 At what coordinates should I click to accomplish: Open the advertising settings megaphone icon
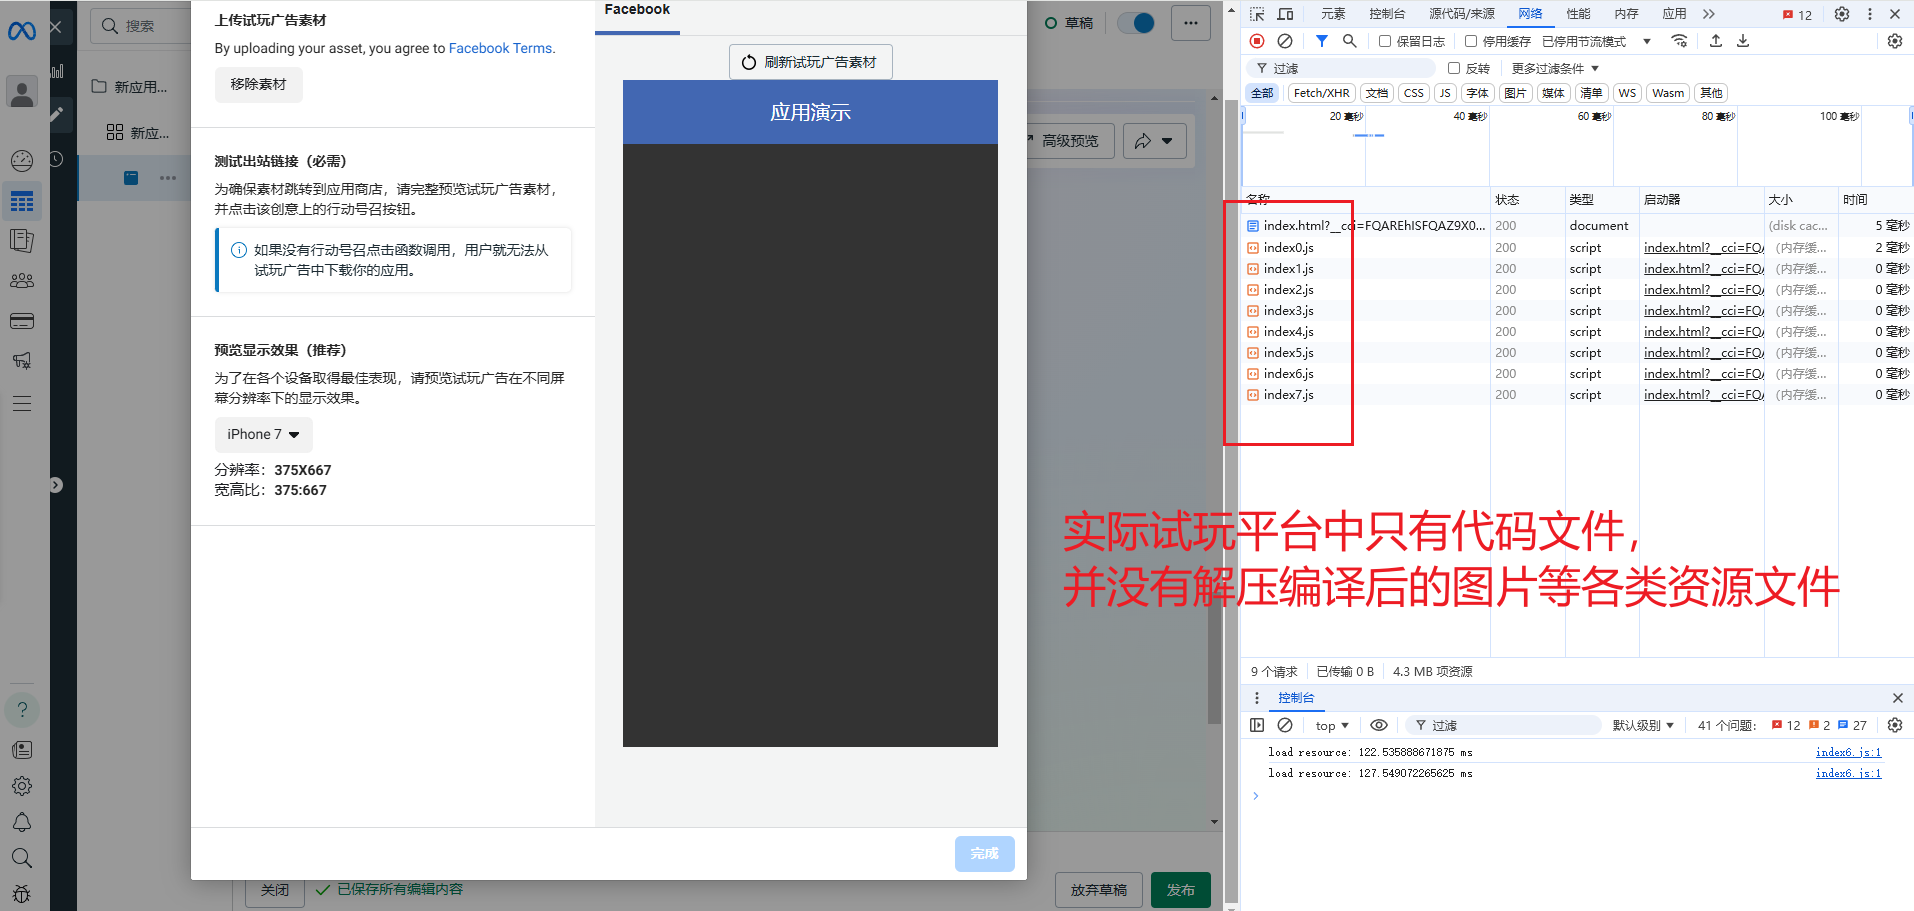22,361
